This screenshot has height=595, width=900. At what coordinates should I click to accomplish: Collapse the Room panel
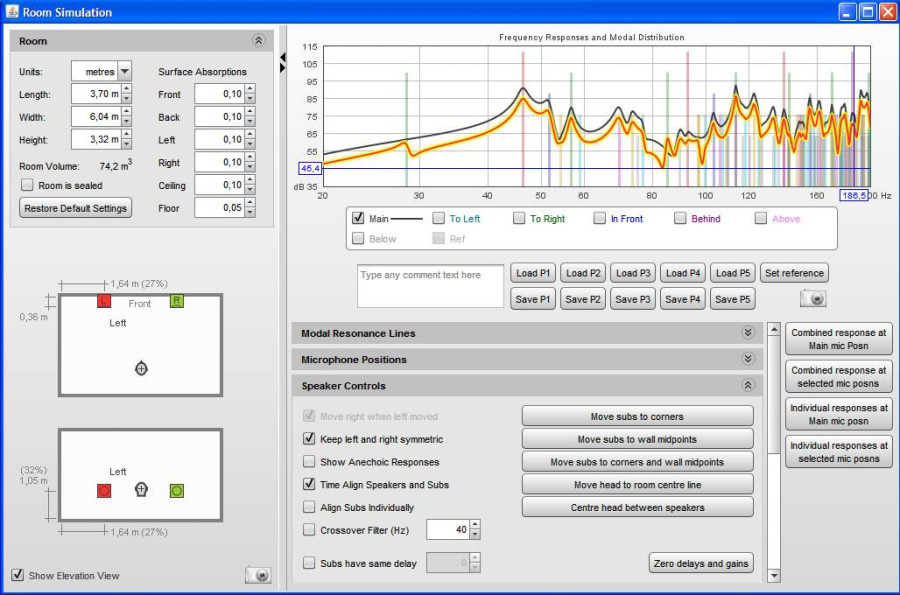258,41
